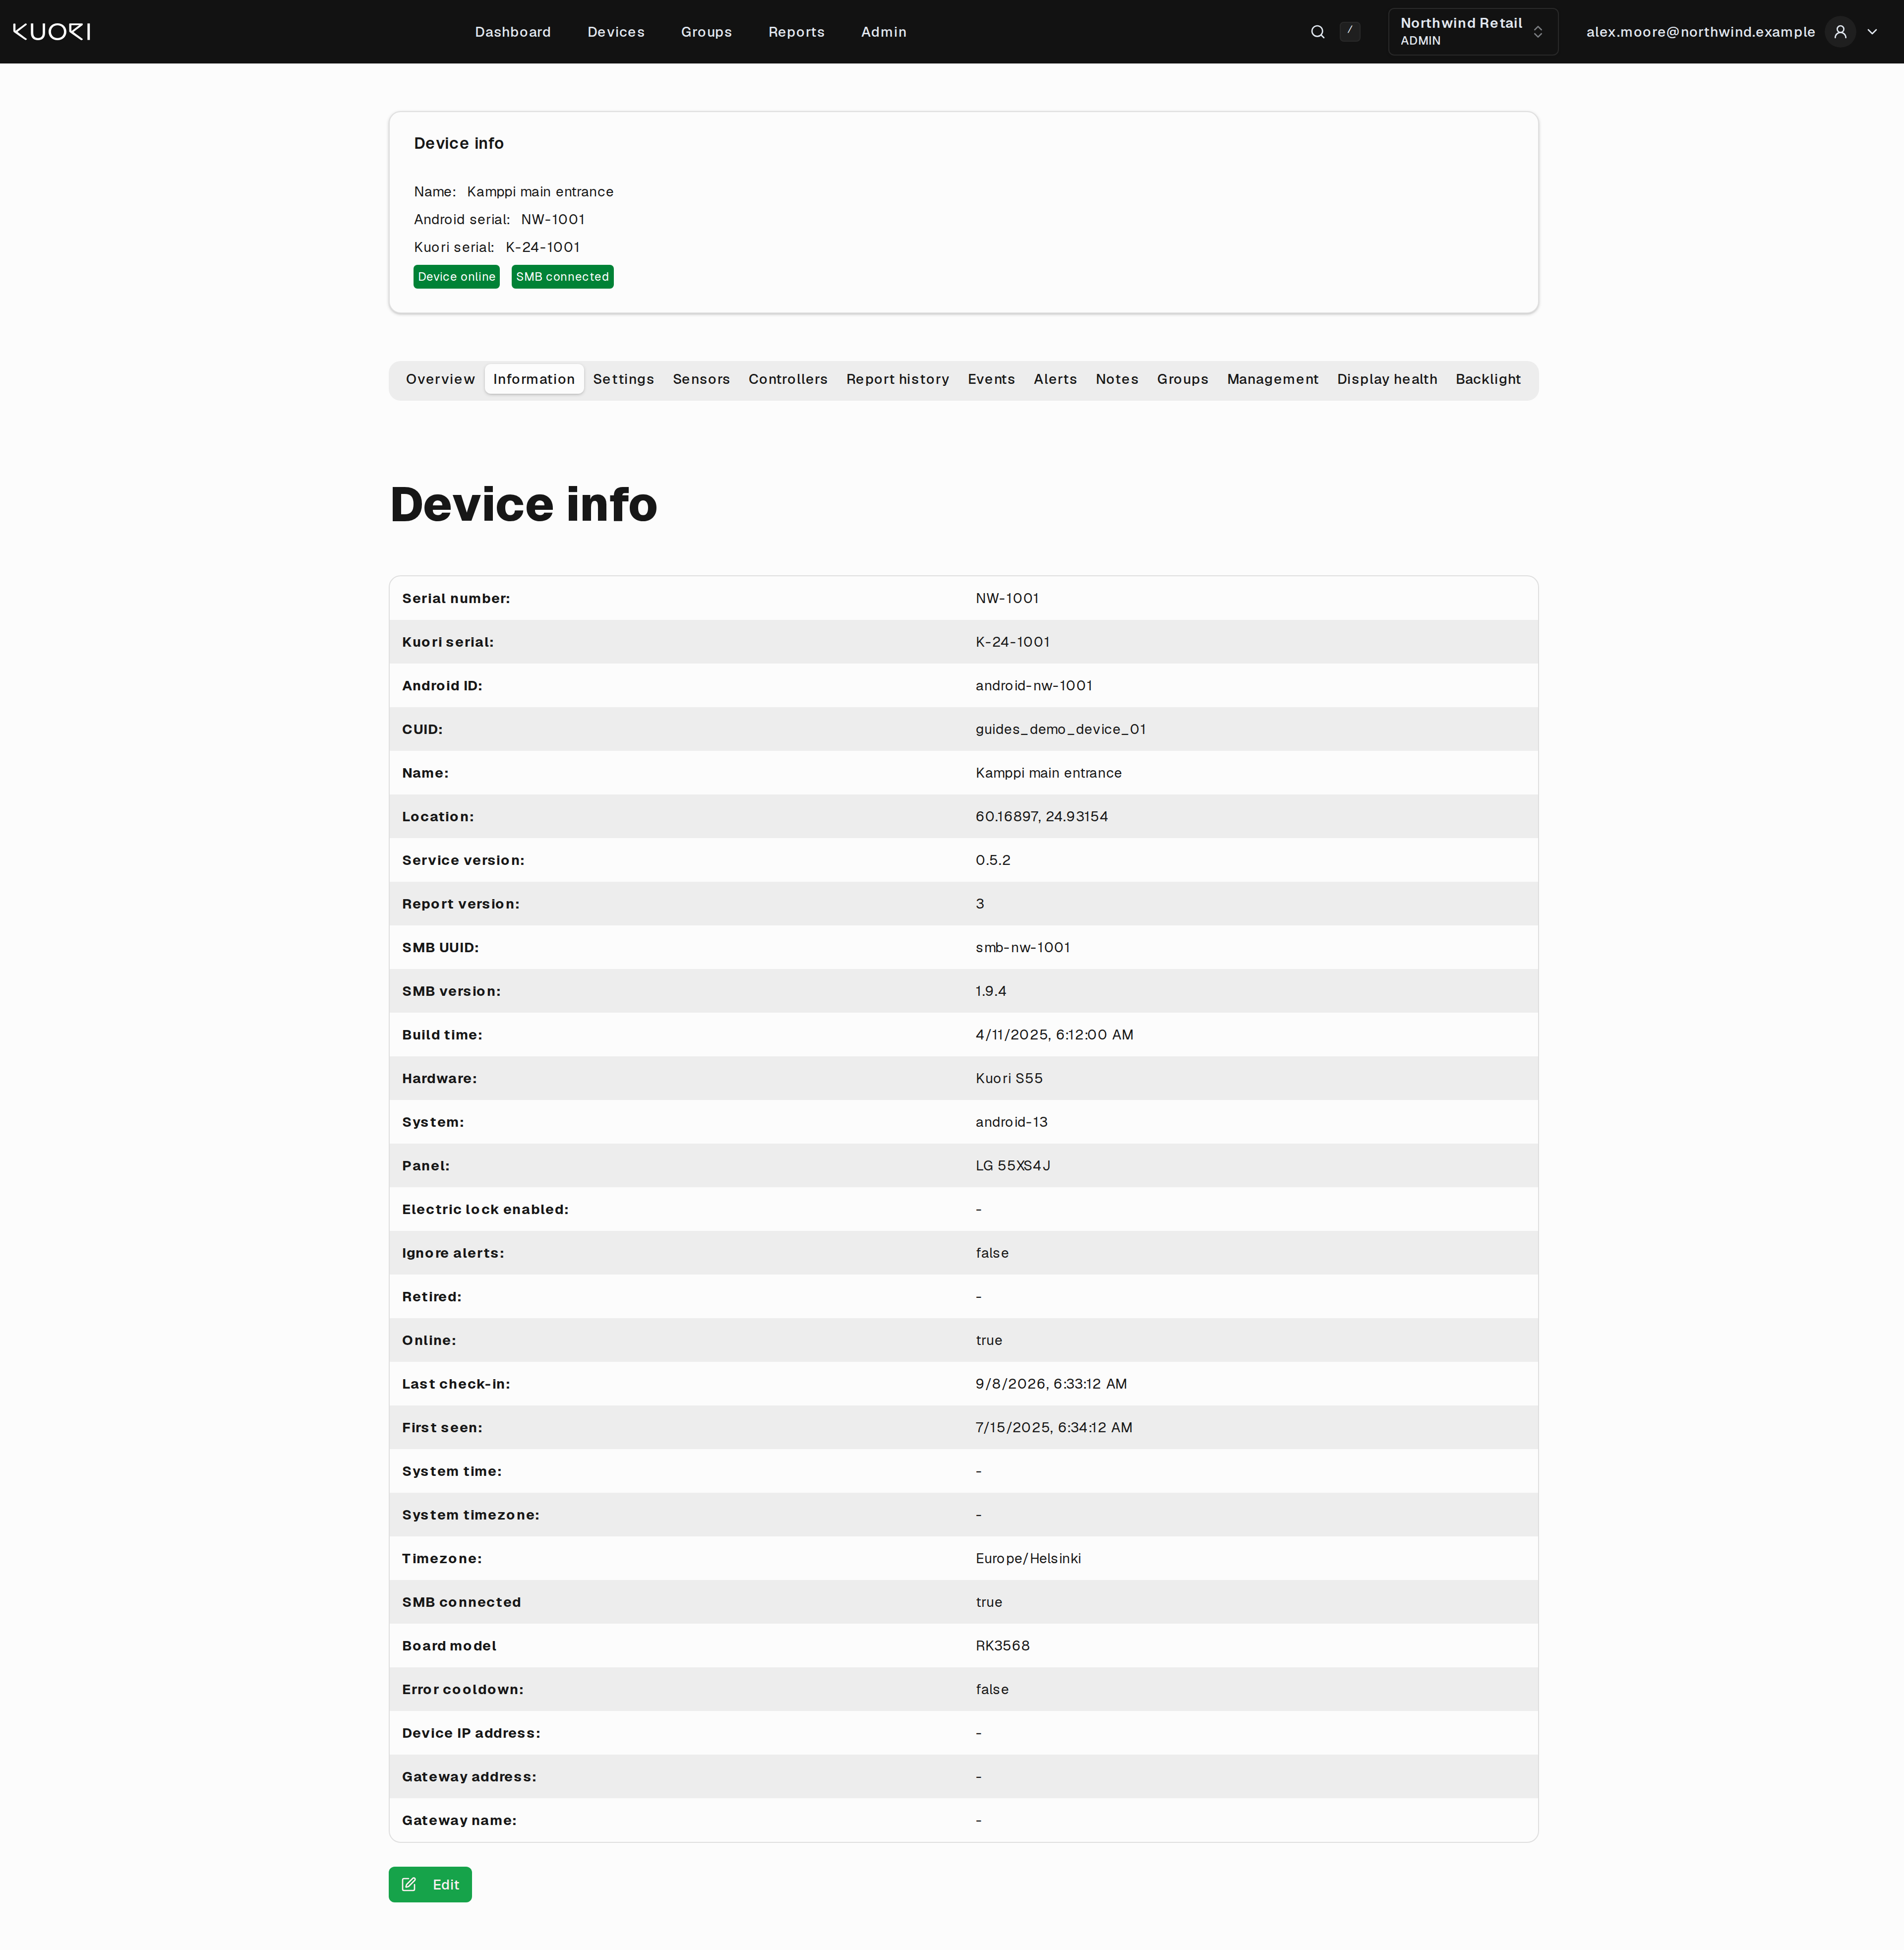The image size is (1904, 1950).
Task: Click the Hardware value Kuori S55
Action: (1008, 1079)
